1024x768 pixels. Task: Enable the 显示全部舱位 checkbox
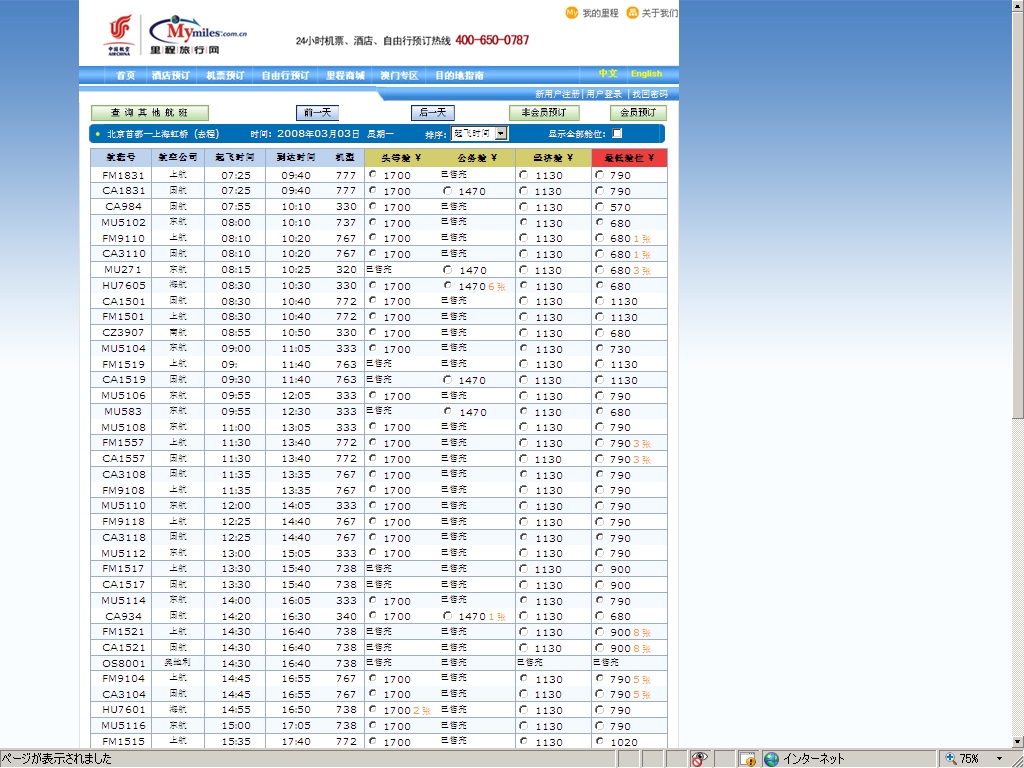point(617,133)
